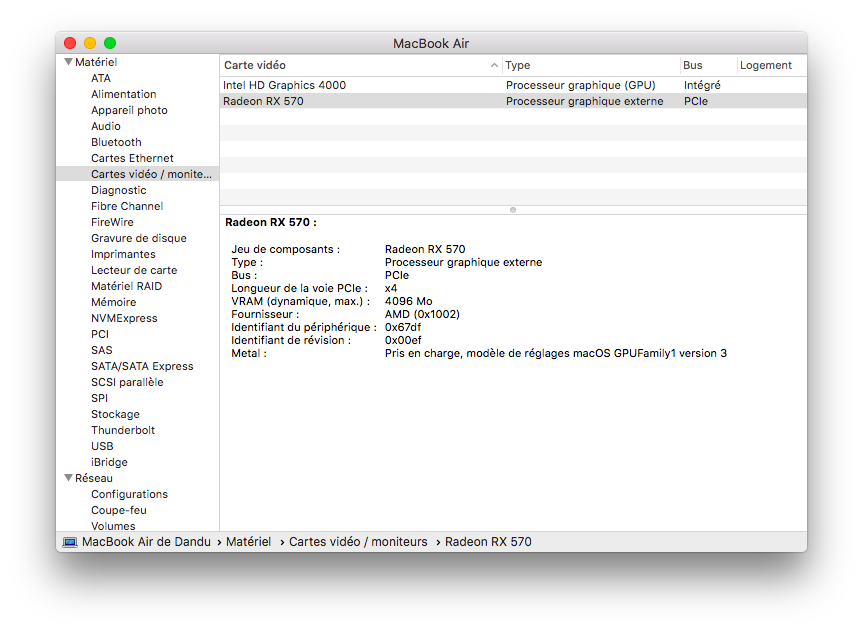
Task: Minimize the window with the yellow button
Action: 90,43
